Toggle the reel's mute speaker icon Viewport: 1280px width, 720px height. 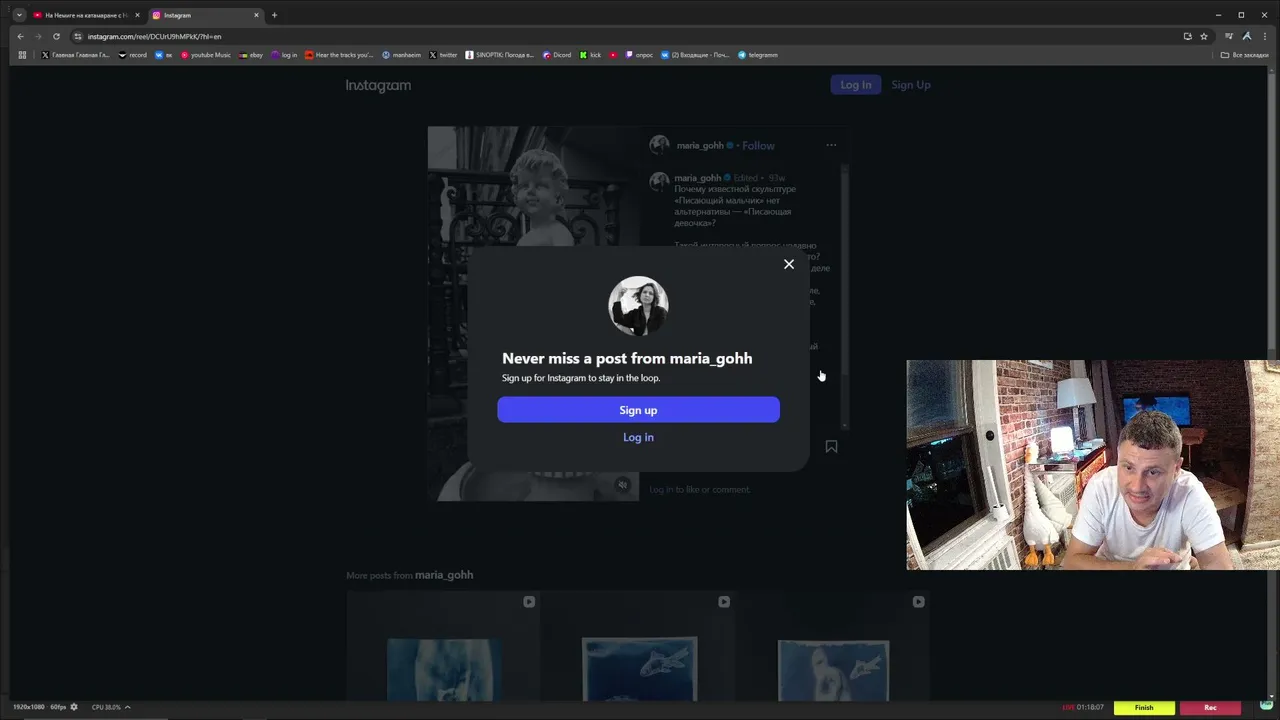[x=622, y=485]
